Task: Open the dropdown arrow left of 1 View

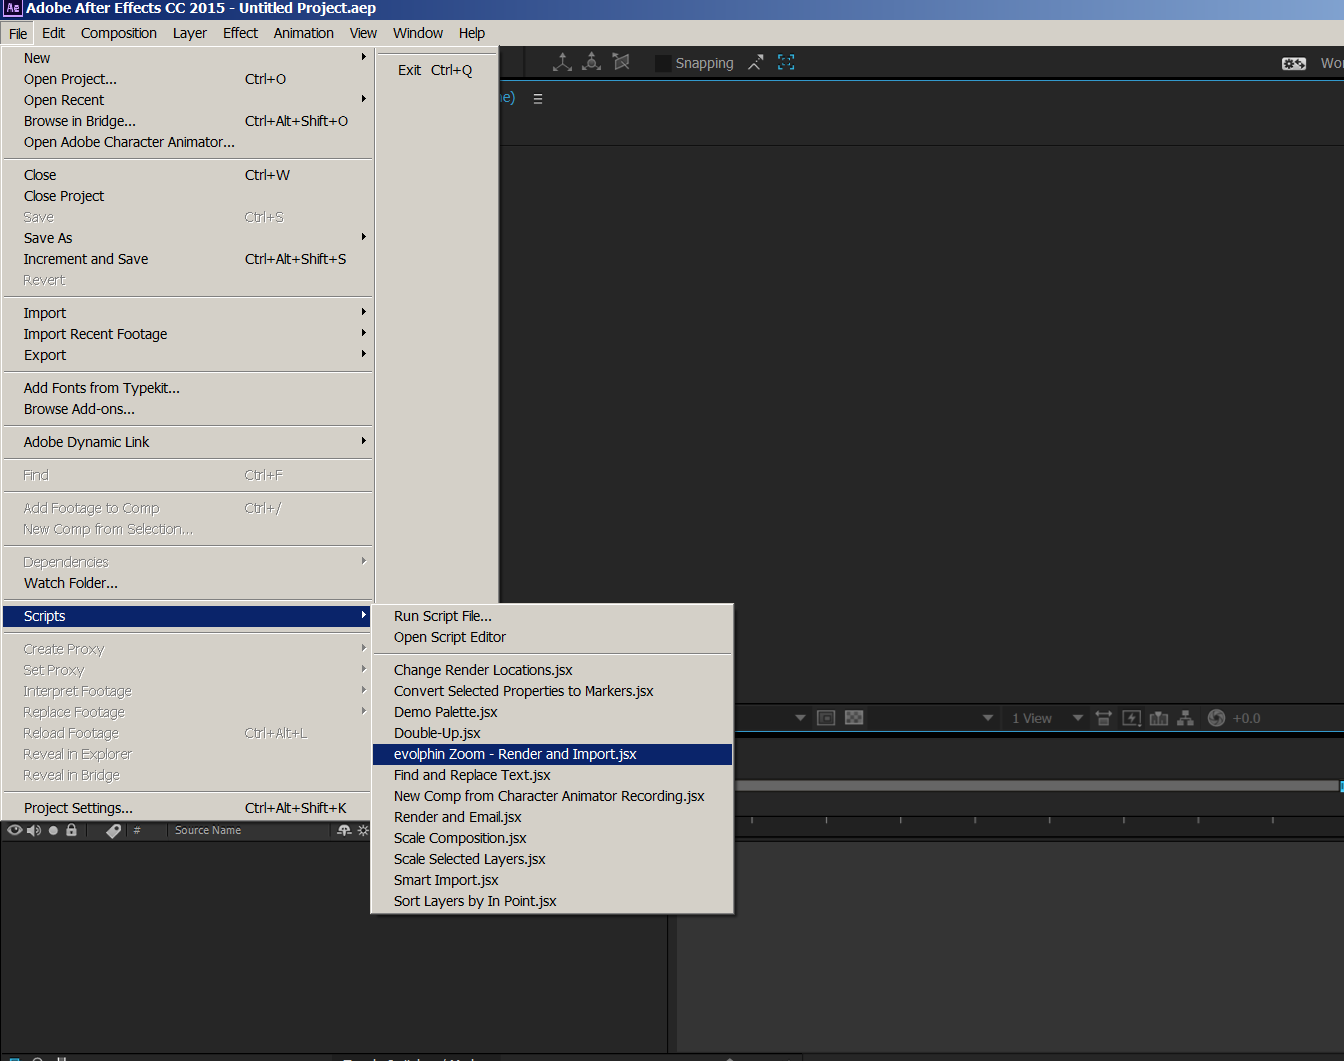Action: 988,718
